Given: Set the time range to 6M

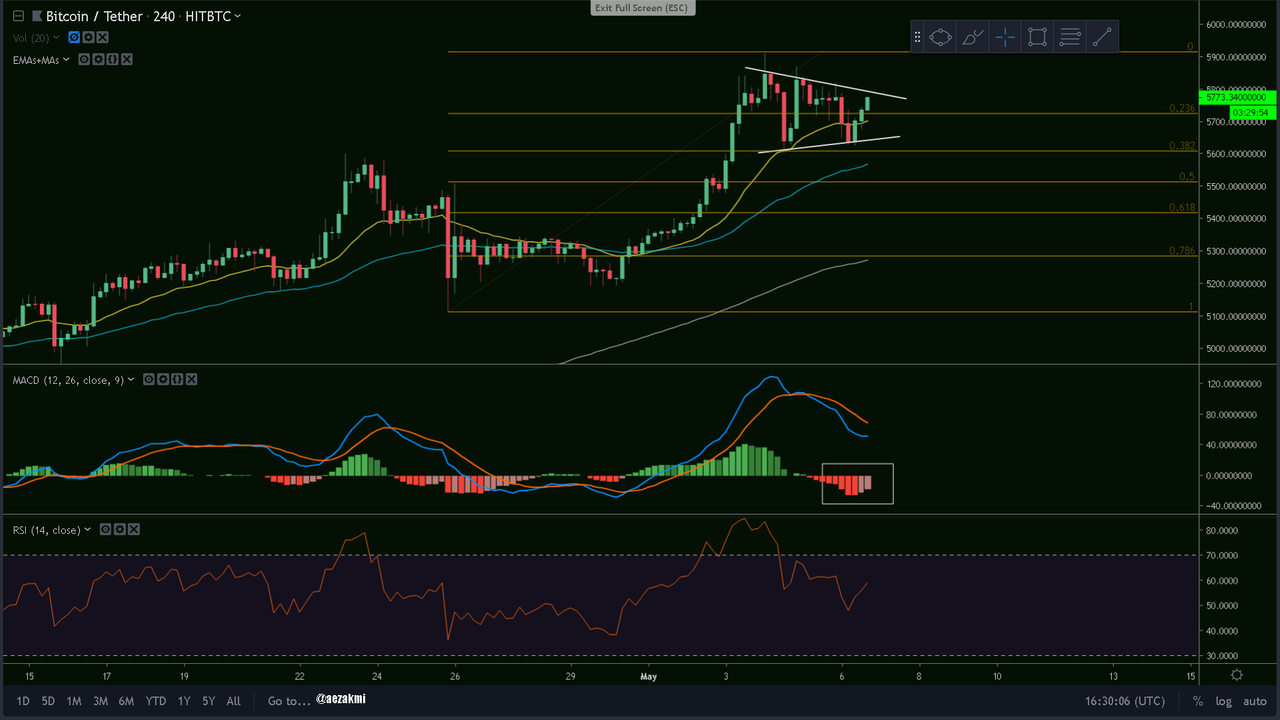Looking at the screenshot, I should pyautogui.click(x=126, y=701).
